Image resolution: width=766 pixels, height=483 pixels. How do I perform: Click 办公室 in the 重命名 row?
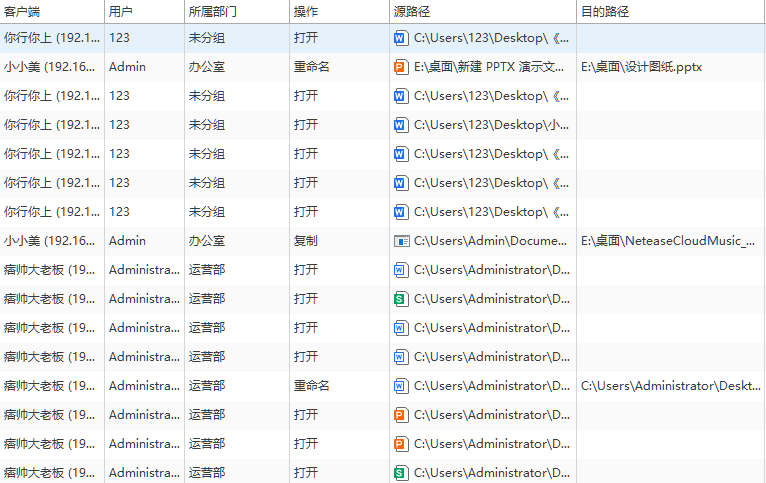pyautogui.click(x=207, y=67)
